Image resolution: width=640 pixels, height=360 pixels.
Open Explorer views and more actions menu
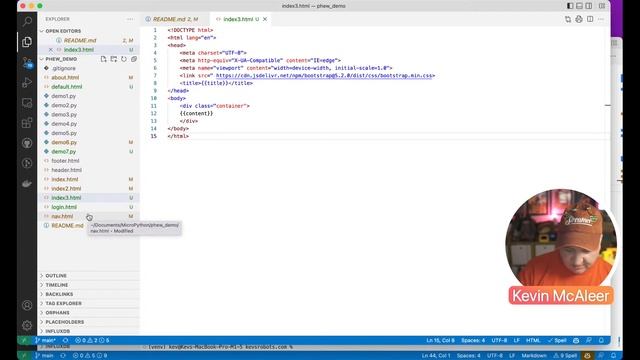tap(130, 19)
